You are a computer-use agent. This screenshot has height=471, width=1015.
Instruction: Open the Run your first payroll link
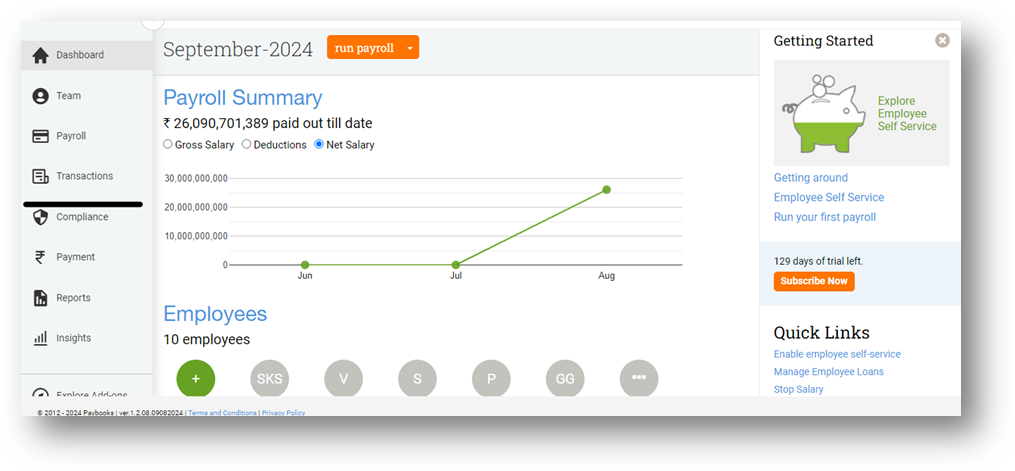tap(825, 217)
